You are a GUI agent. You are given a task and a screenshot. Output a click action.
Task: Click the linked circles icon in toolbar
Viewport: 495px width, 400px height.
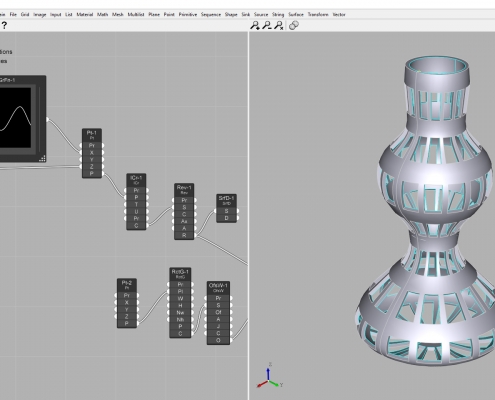click(293, 25)
